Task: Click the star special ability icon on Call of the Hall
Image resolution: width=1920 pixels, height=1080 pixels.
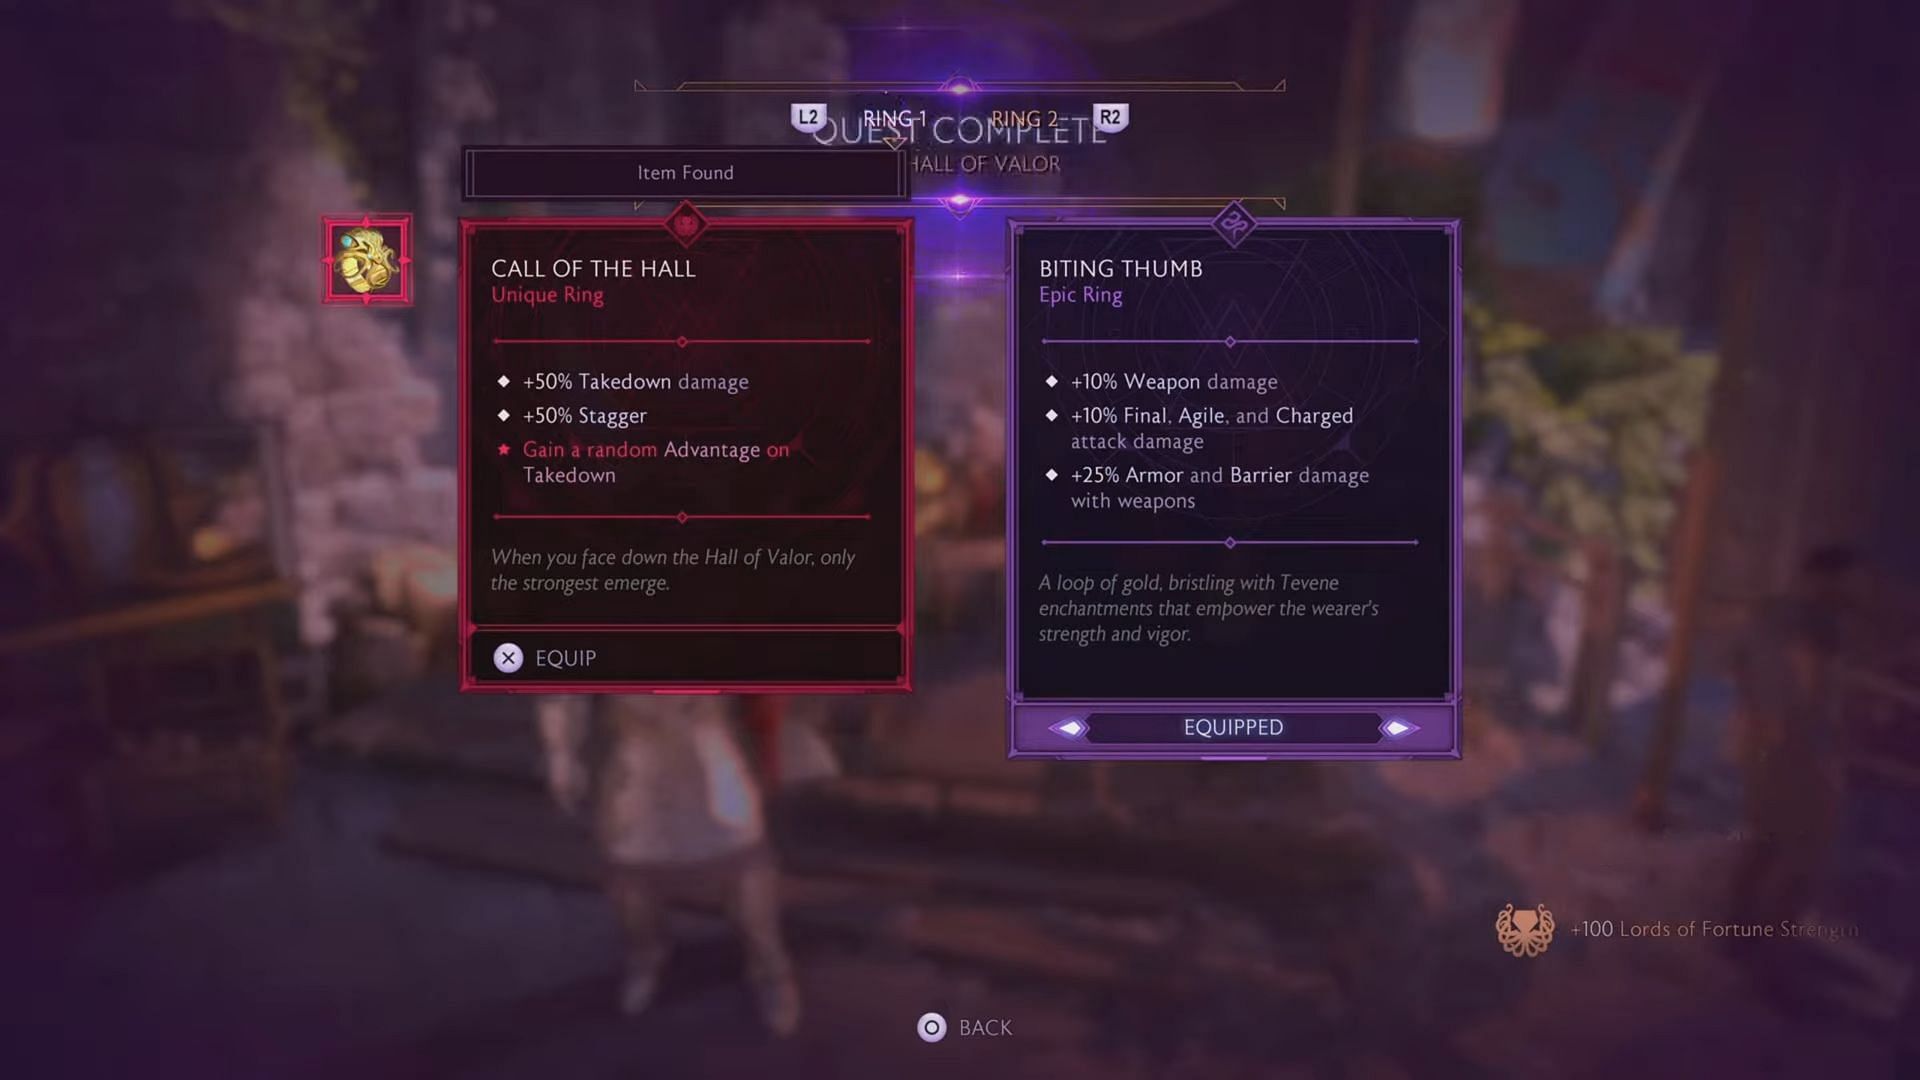Action: (505, 448)
